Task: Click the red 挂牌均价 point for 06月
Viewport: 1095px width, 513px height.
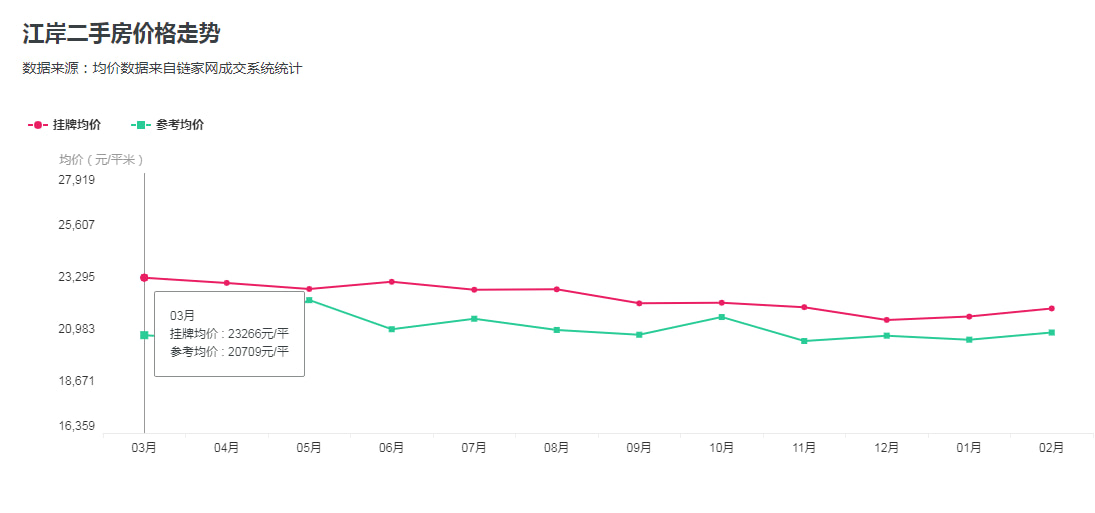Action: pyautogui.click(x=392, y=282)
